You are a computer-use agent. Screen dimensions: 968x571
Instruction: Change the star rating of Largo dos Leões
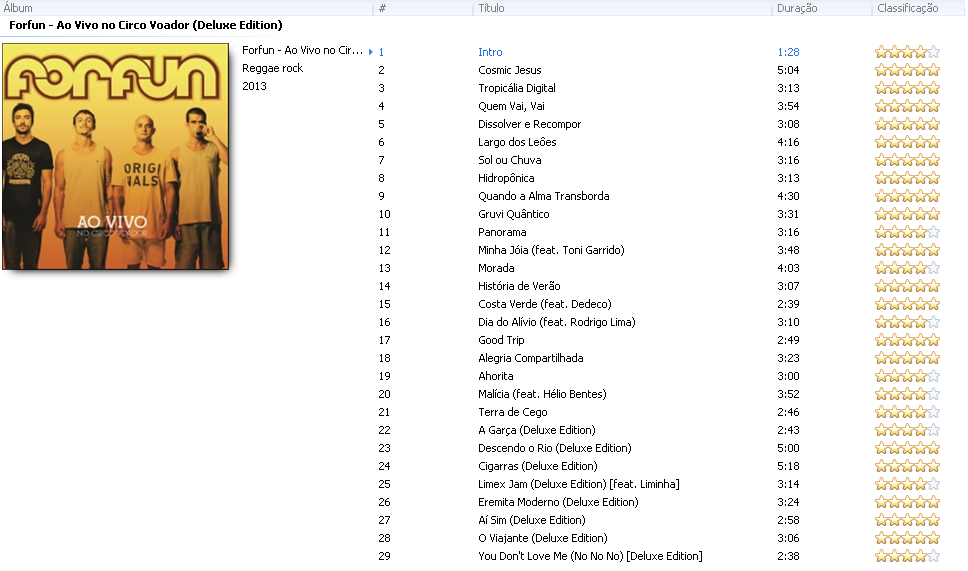(x=908, y=142)
